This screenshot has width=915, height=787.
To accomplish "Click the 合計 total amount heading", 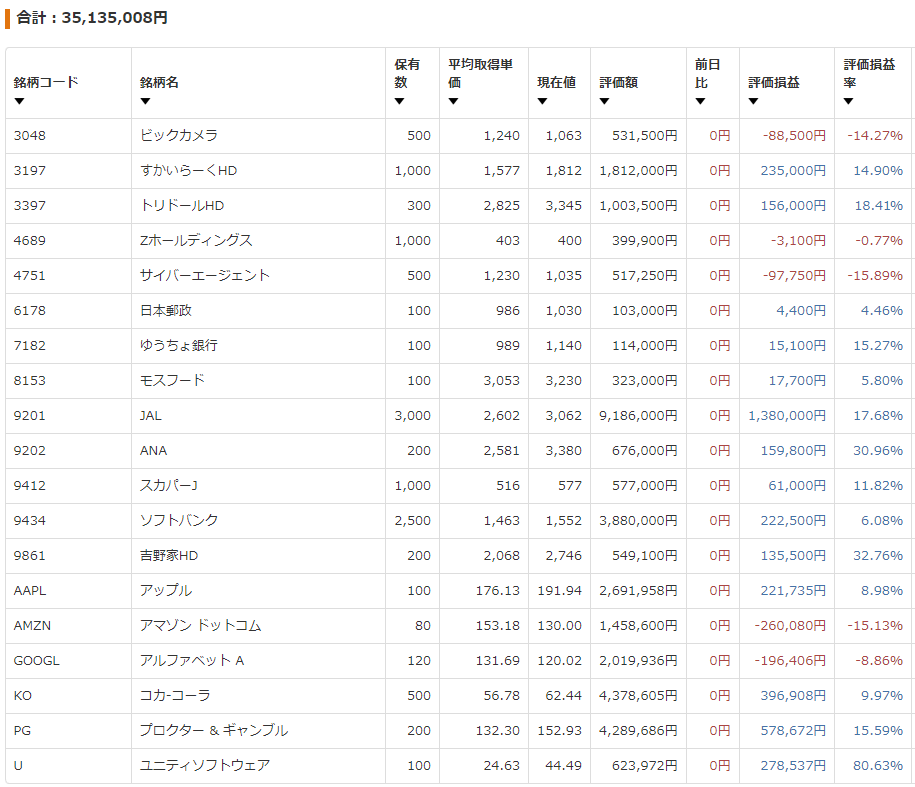I will tap(92, 18).
